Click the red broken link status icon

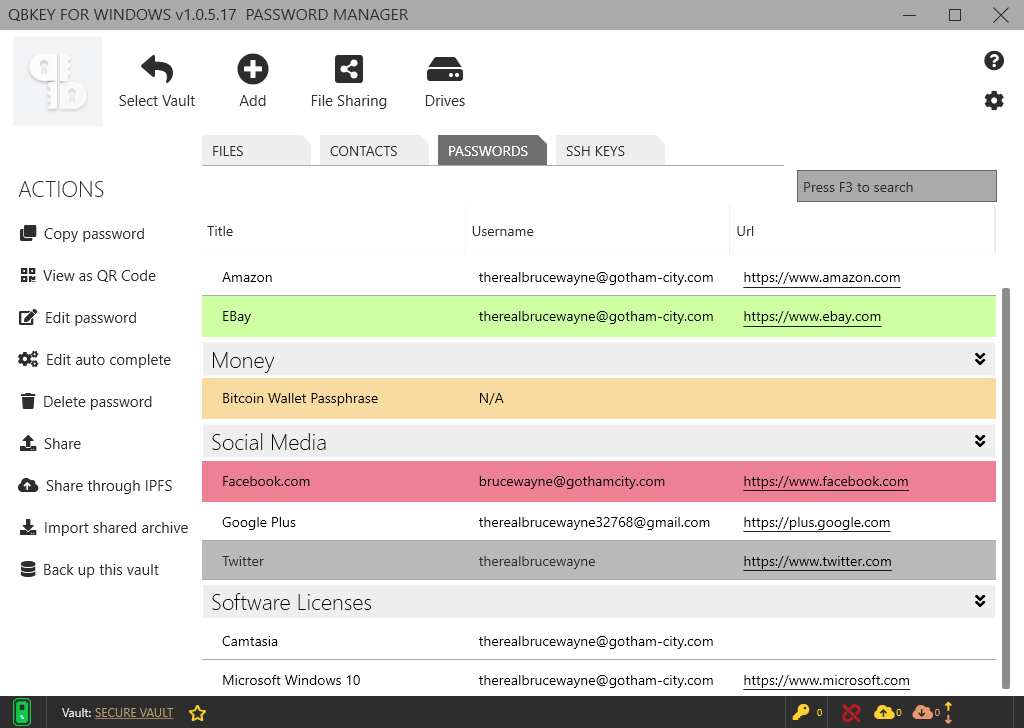[851, 712]
